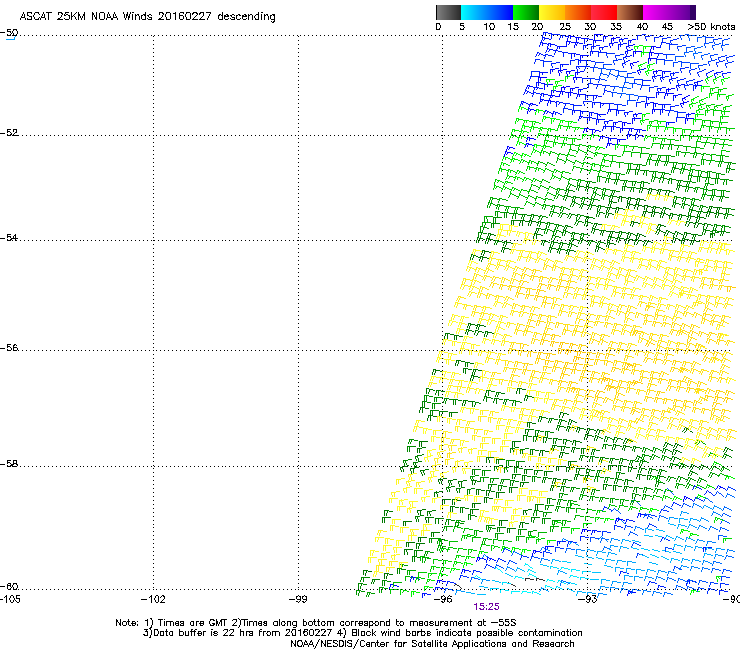
Task: Click the brown 35-40 knots legend color
Action: [x=630, y=12]
